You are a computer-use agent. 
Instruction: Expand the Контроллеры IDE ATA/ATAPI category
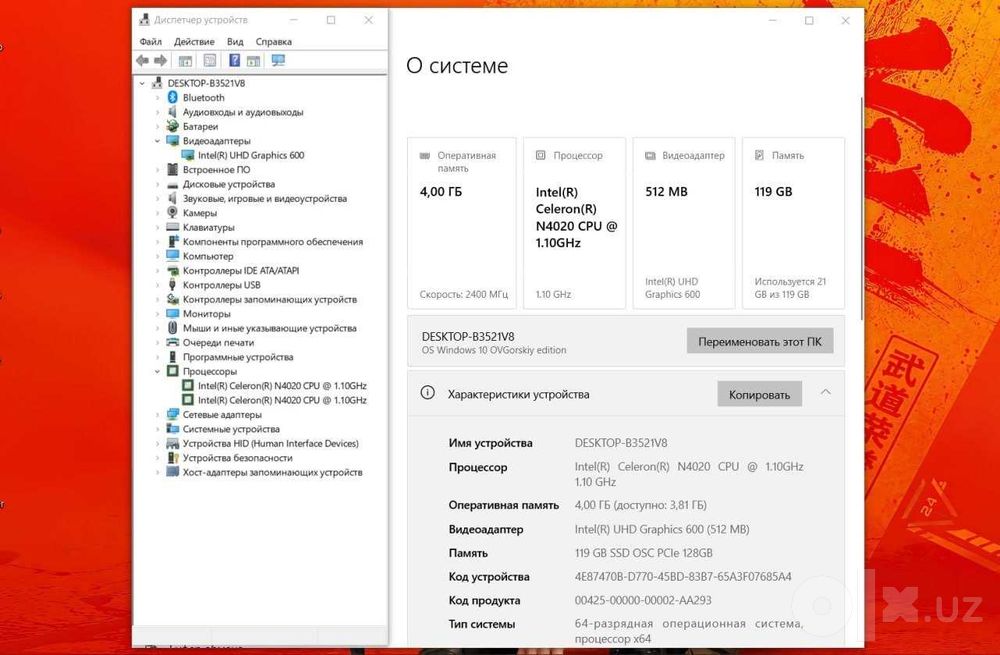tap(158, 270)
